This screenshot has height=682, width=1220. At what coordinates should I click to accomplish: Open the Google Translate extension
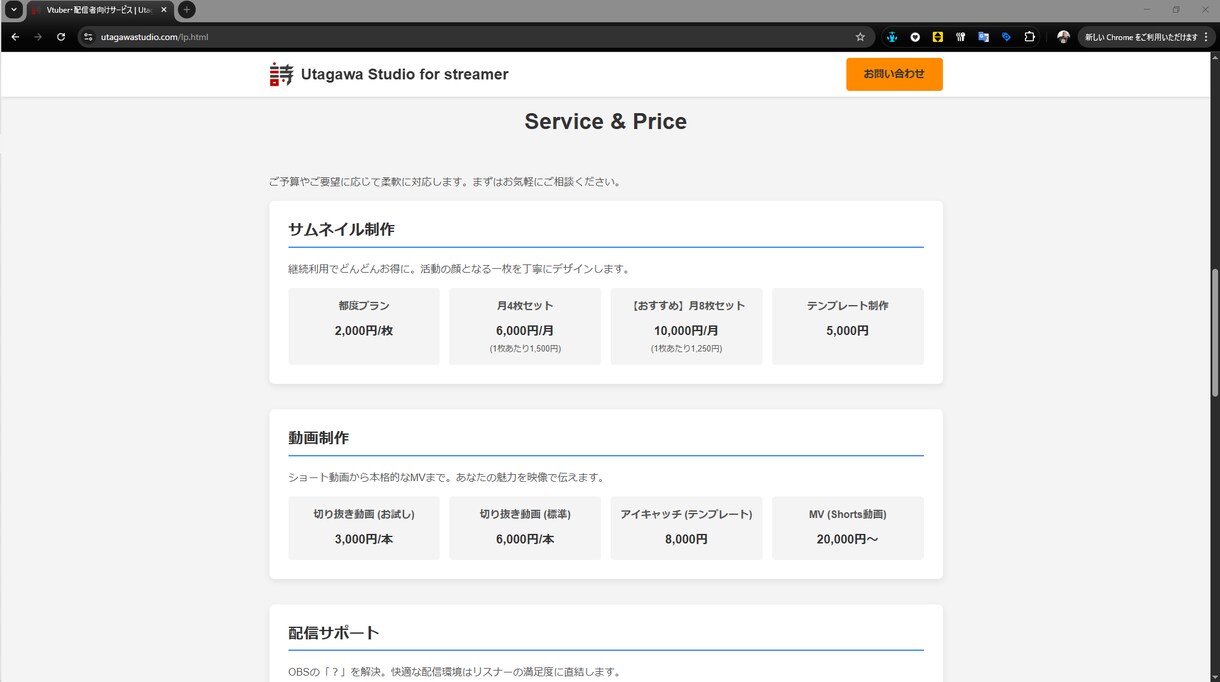[x=984, y=37]
